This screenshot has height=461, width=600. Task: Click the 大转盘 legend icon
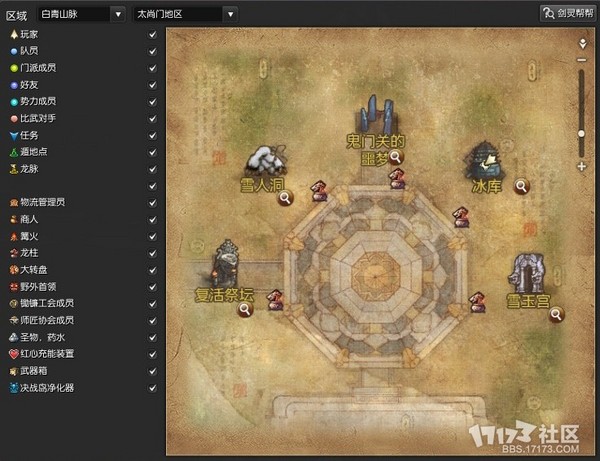(14, 270)
